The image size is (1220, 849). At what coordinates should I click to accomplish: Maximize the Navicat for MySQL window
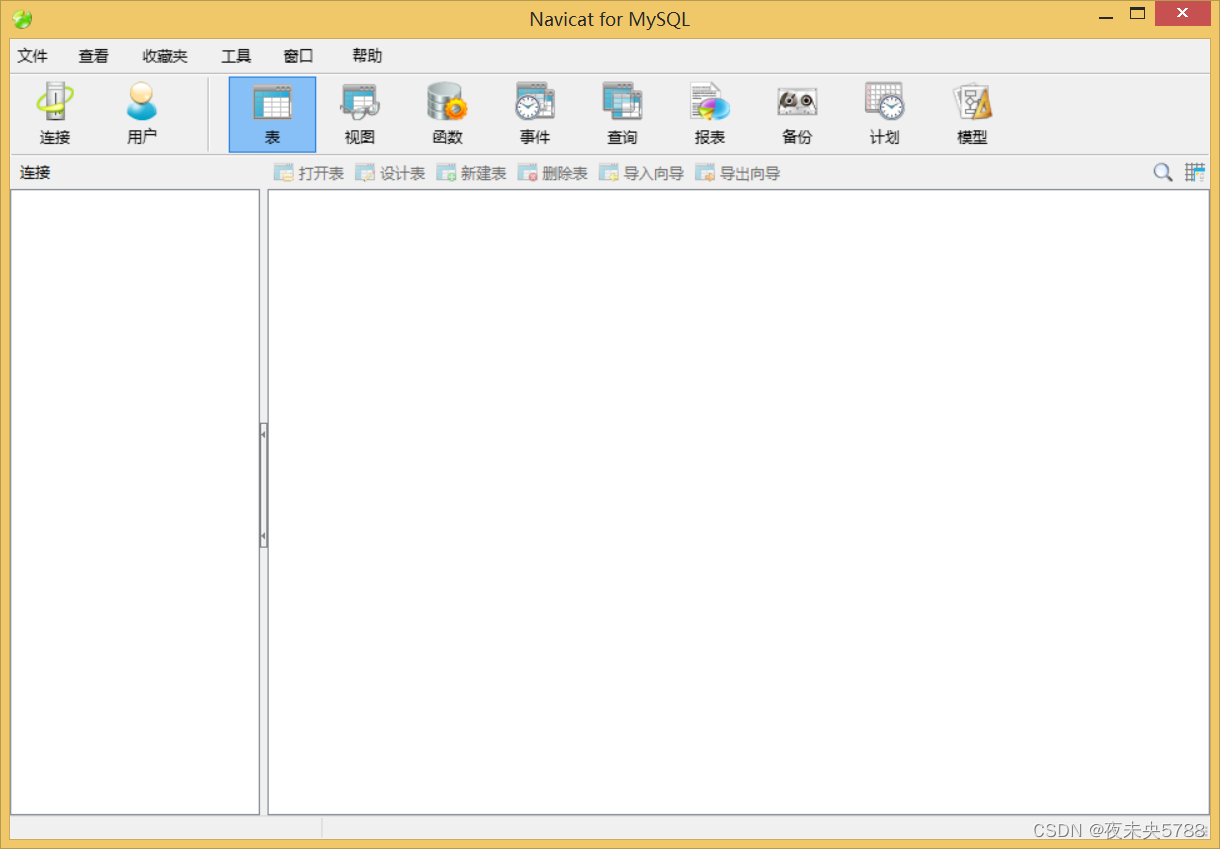pyautogui.click(x=1137, y=14)
